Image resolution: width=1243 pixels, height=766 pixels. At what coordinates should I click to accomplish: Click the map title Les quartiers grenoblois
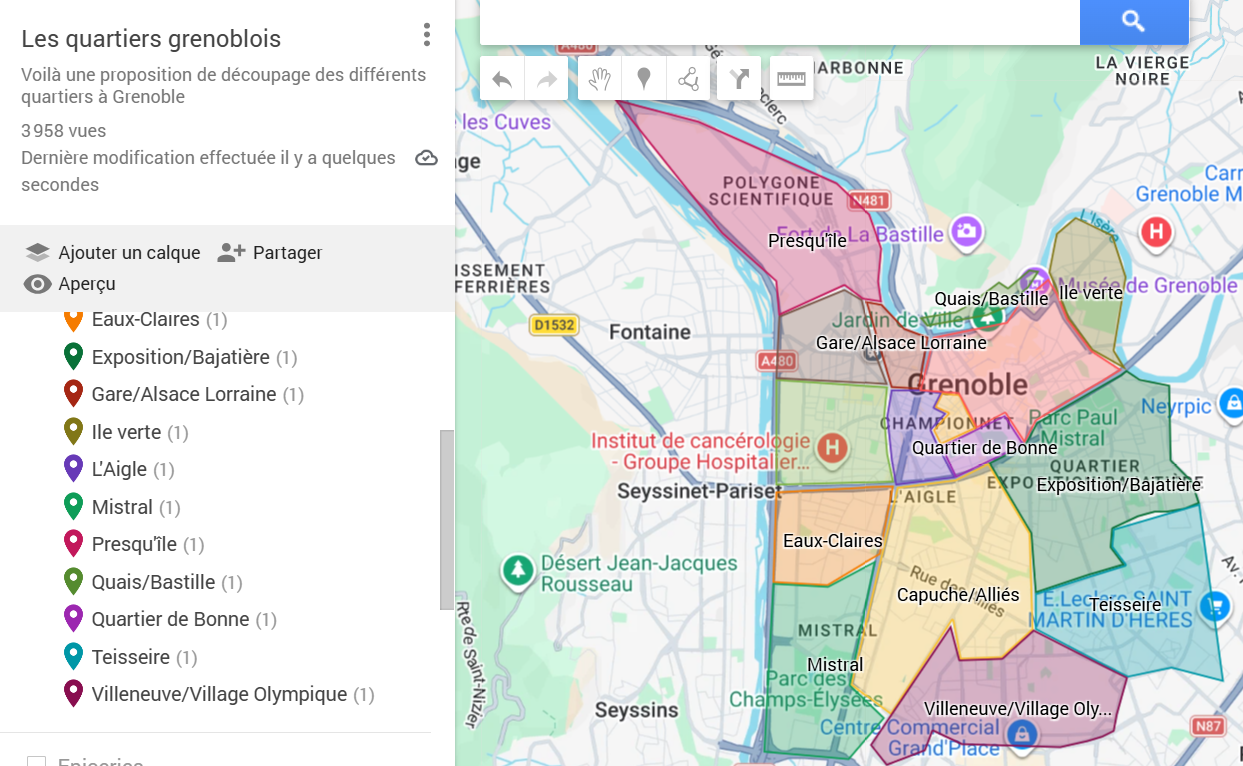pos(151,39)
